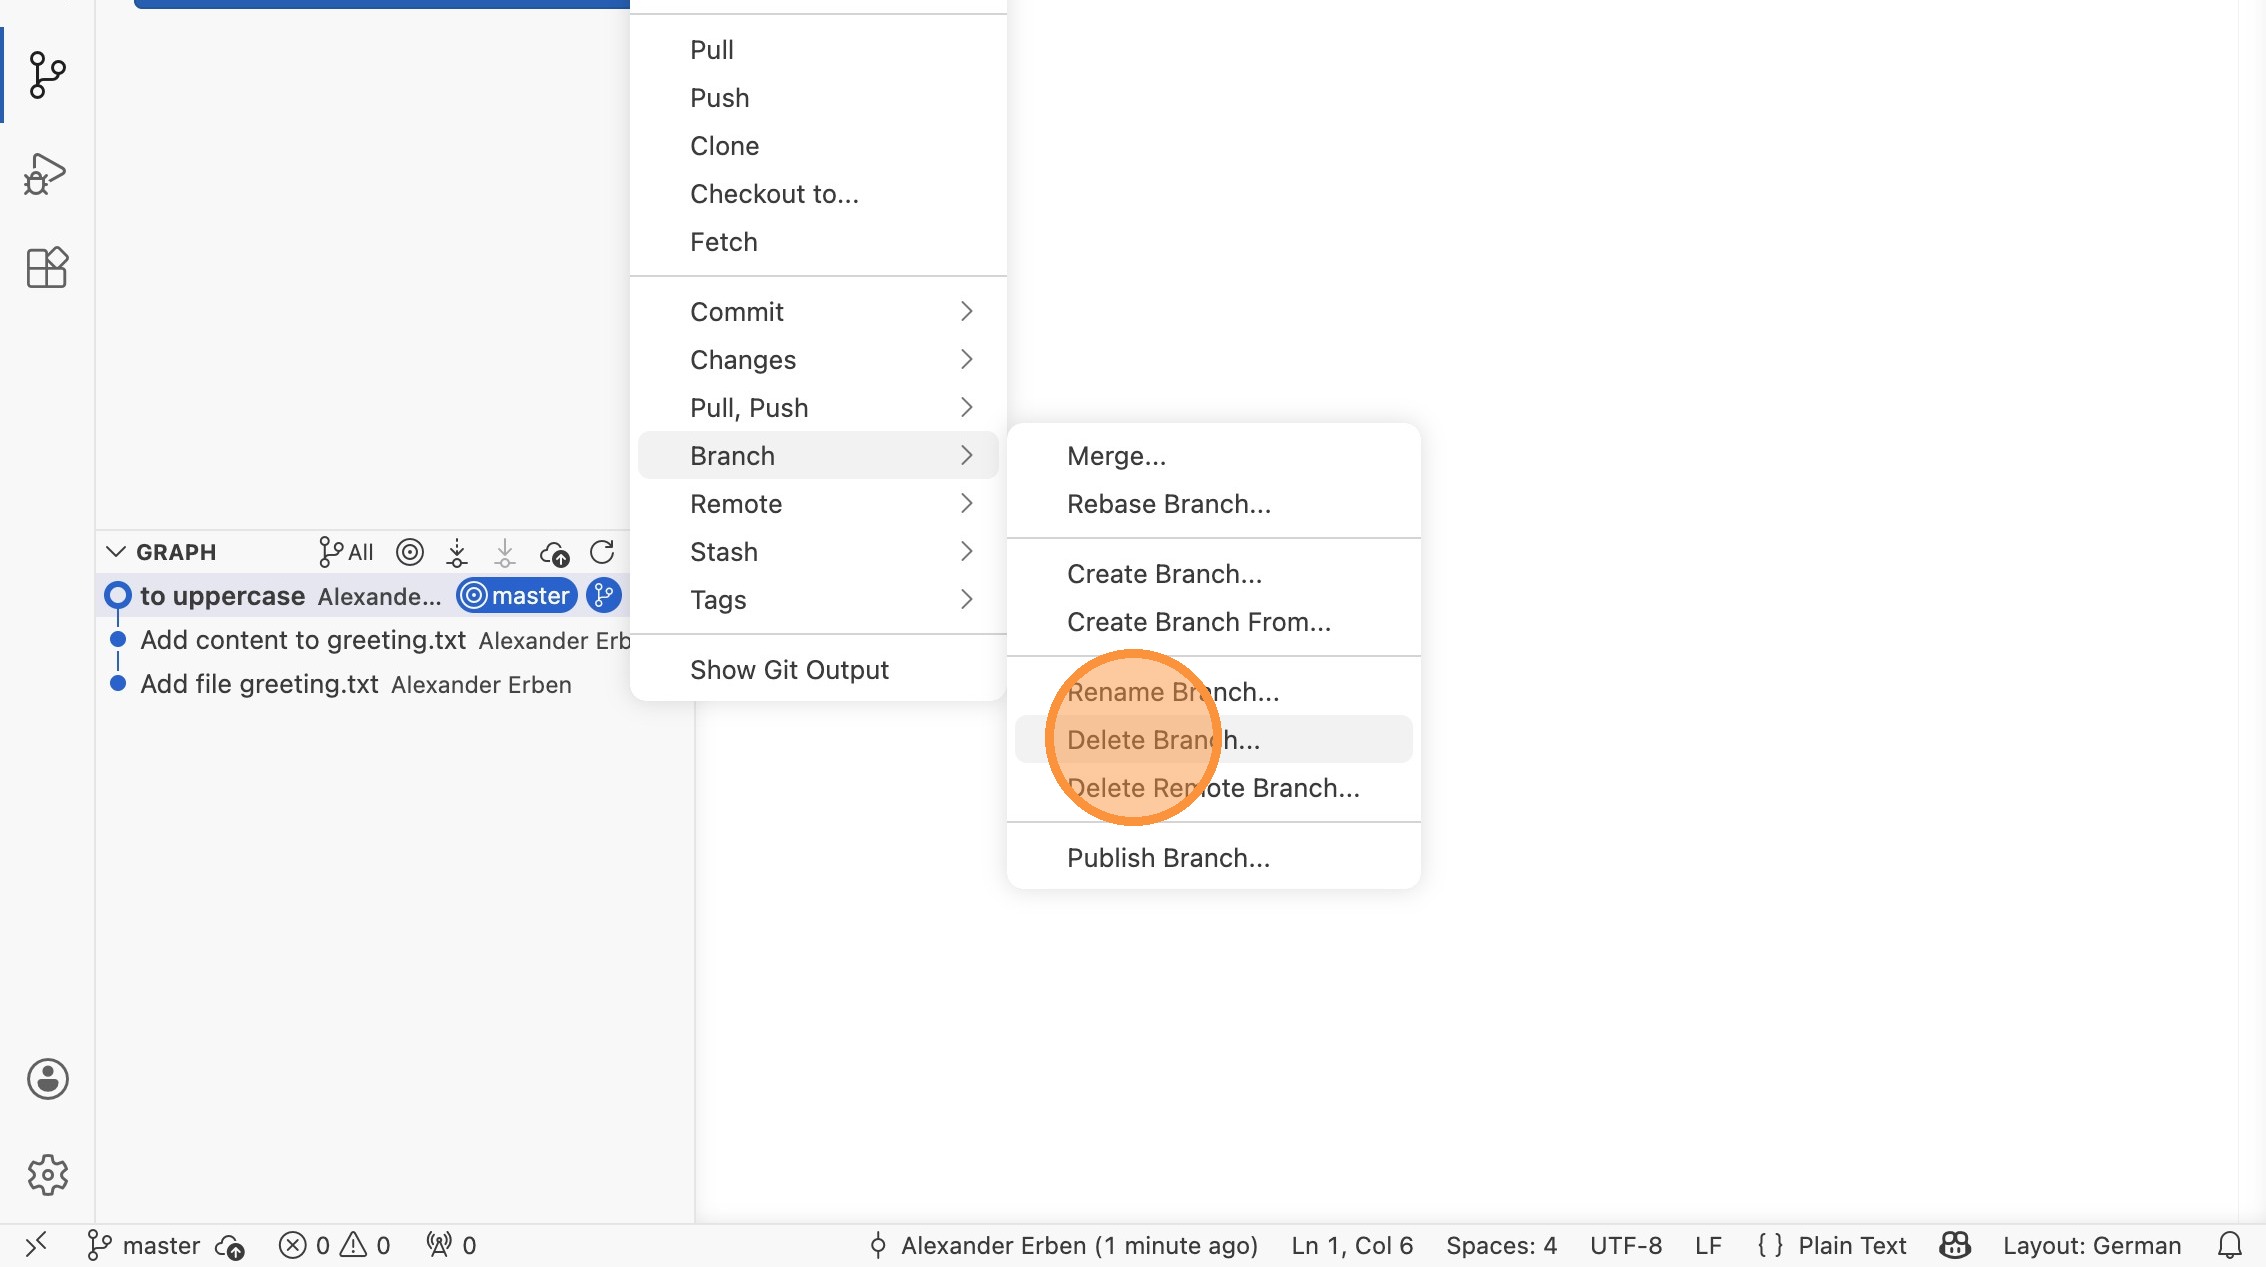Click the Accounts icon in activity bar
Screen dimensions: 2266x1267
(x=47, y=1079)
